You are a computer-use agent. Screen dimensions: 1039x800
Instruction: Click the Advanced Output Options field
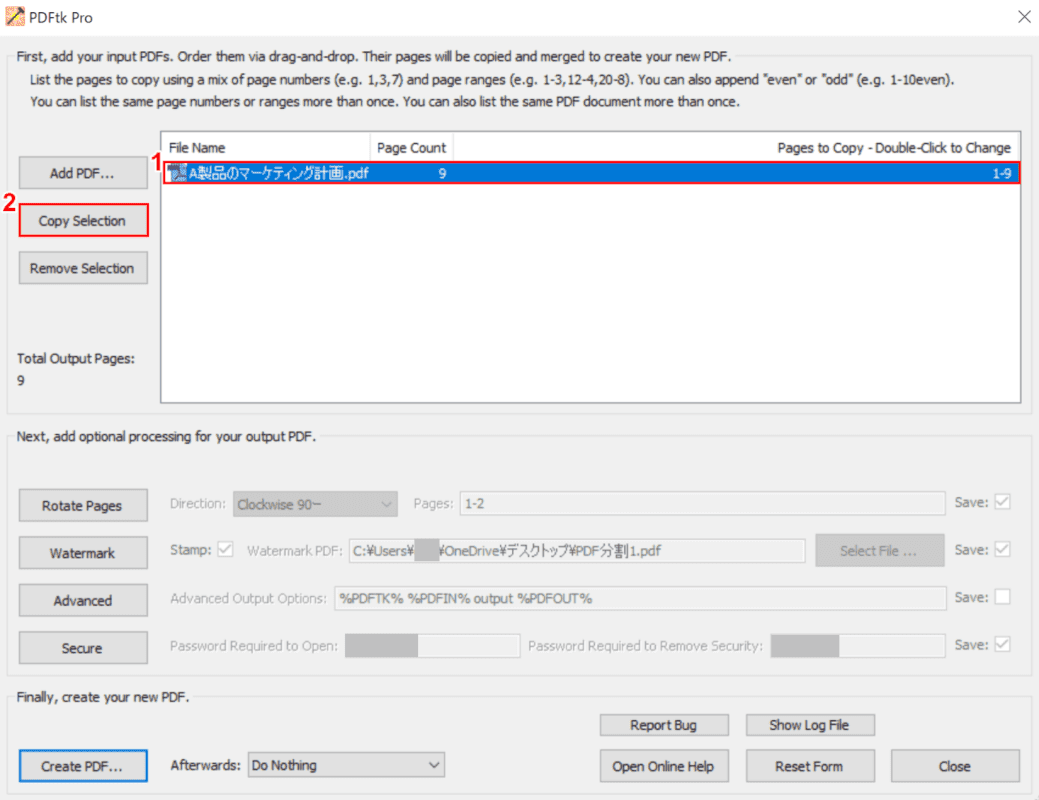(x=640, y=599)
